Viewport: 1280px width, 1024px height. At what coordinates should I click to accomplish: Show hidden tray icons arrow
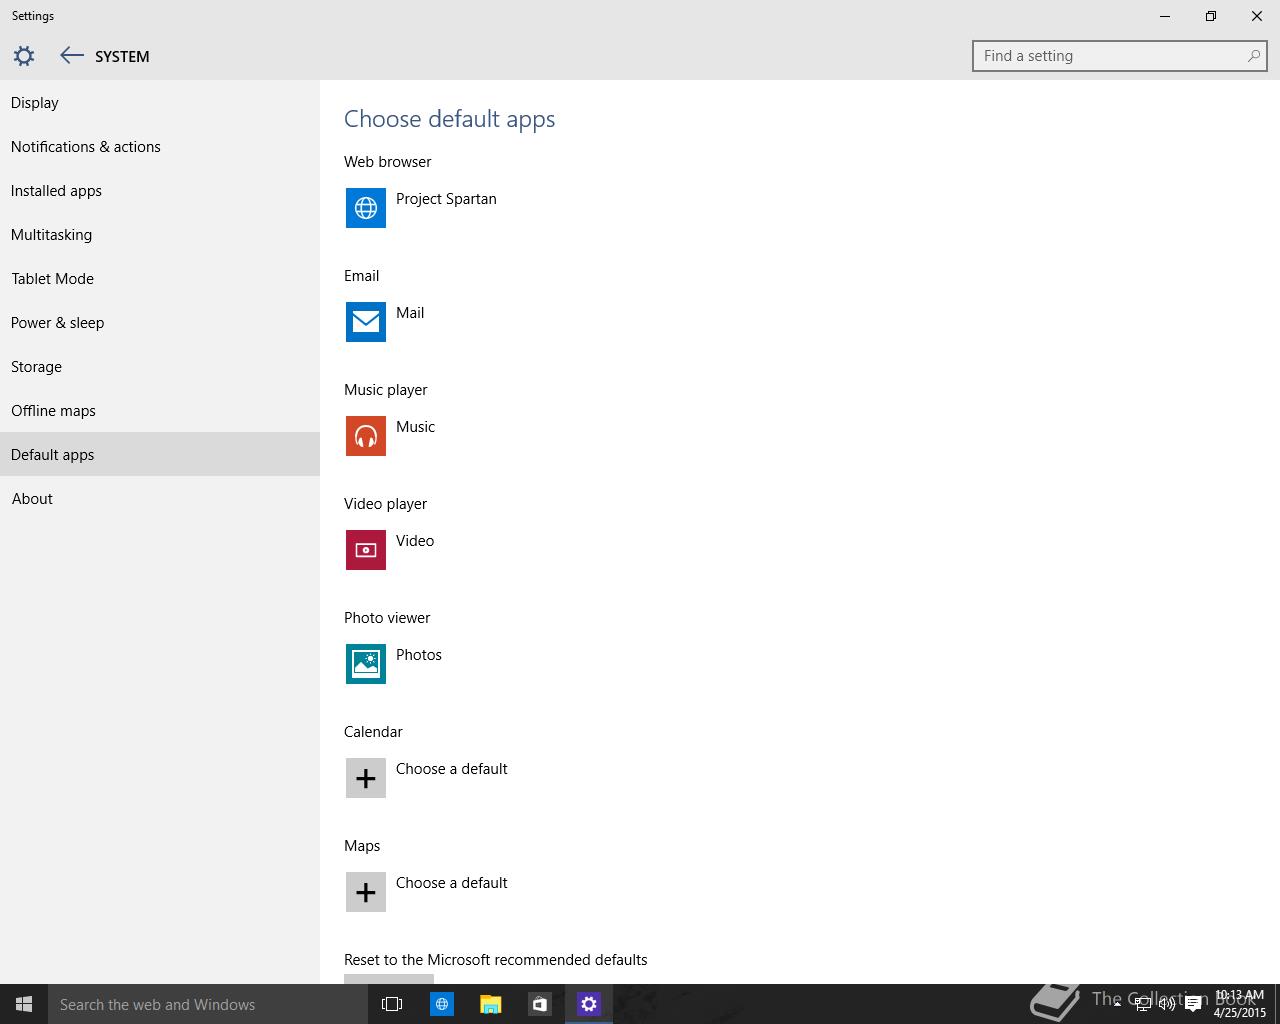point(1117,1004)
